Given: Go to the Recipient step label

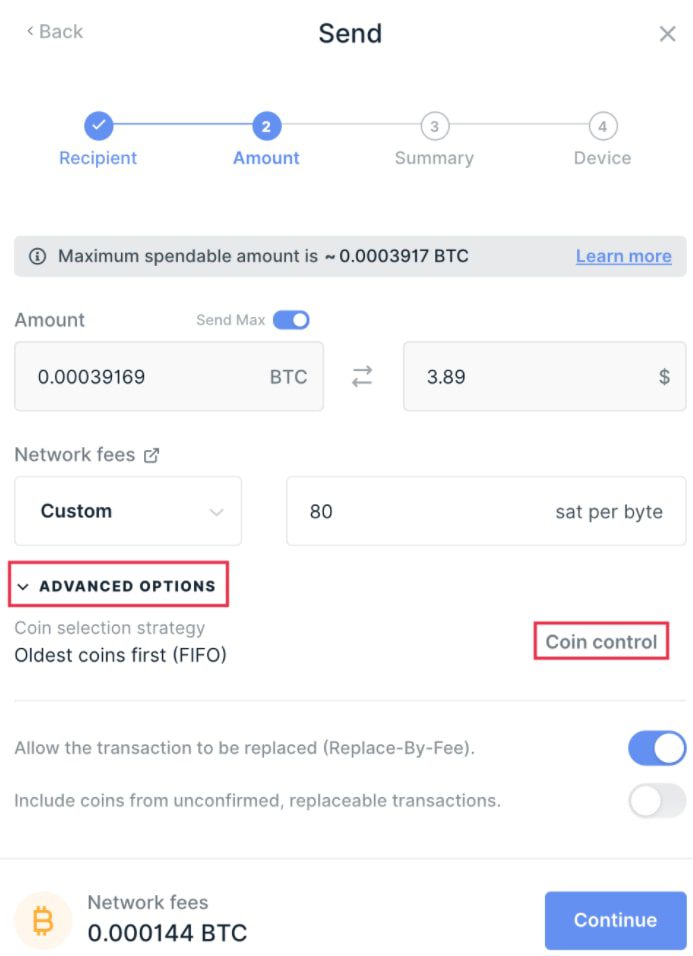Looking at the screenshot, I should pyautogui.click(x=98, y=158).
